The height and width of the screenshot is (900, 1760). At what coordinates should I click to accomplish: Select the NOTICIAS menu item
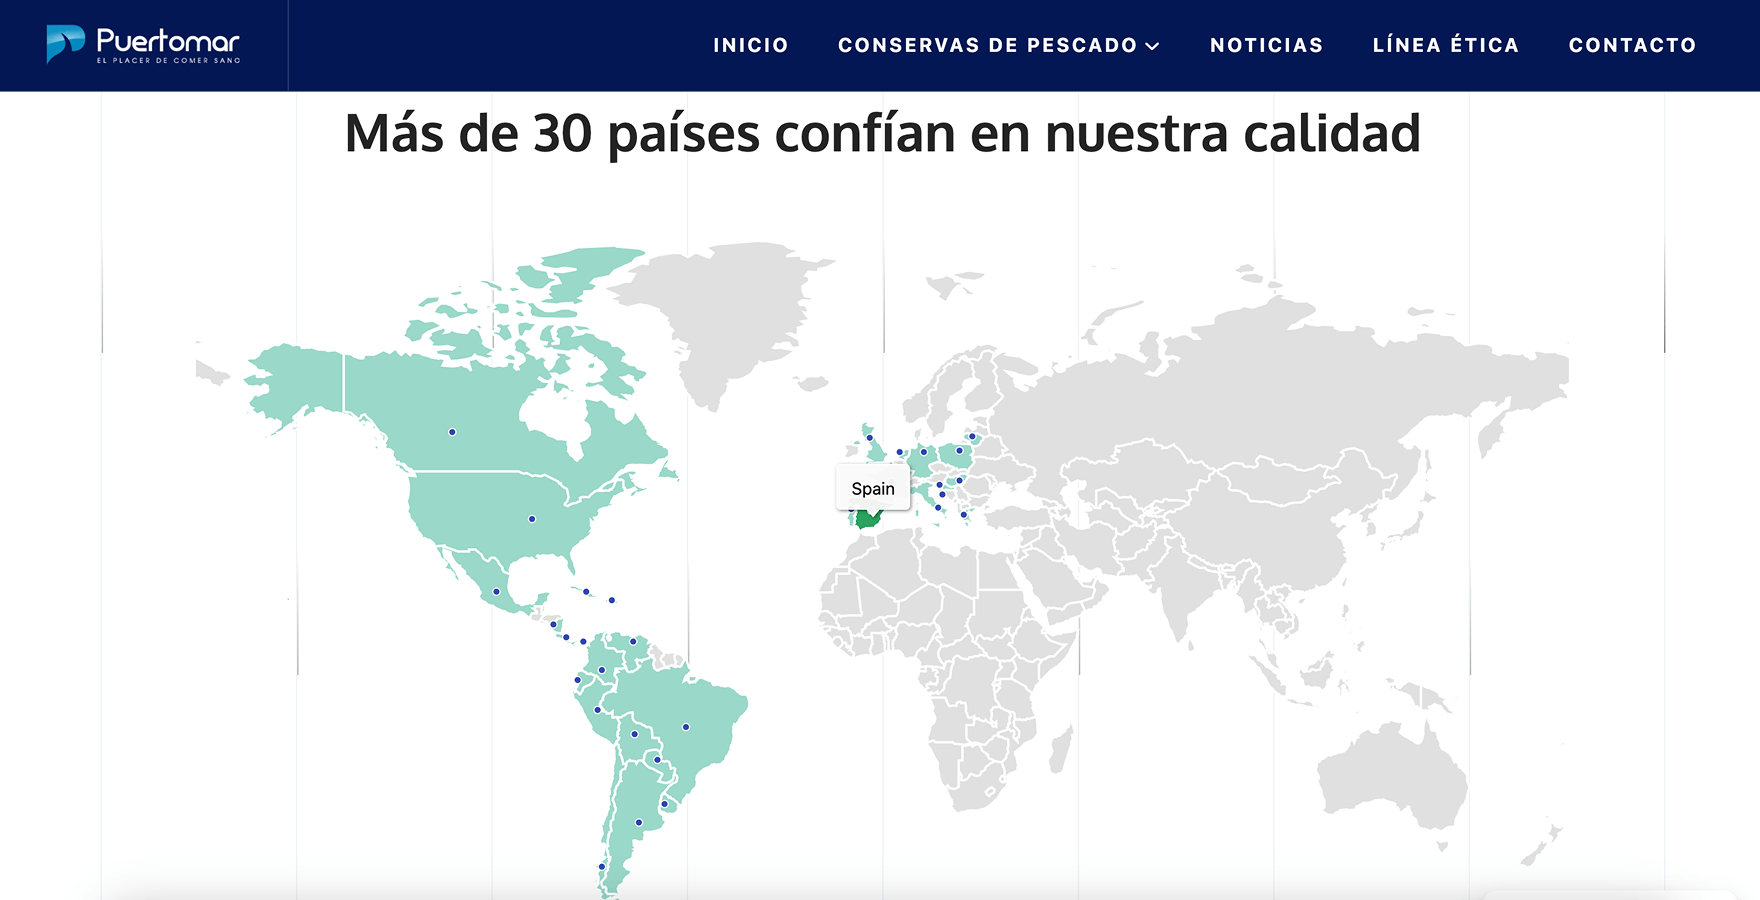(1266, 44)
